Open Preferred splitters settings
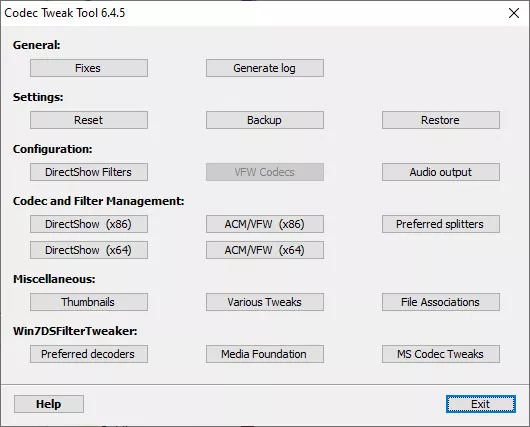Screen dimensions: 530x427 [441, 224]
